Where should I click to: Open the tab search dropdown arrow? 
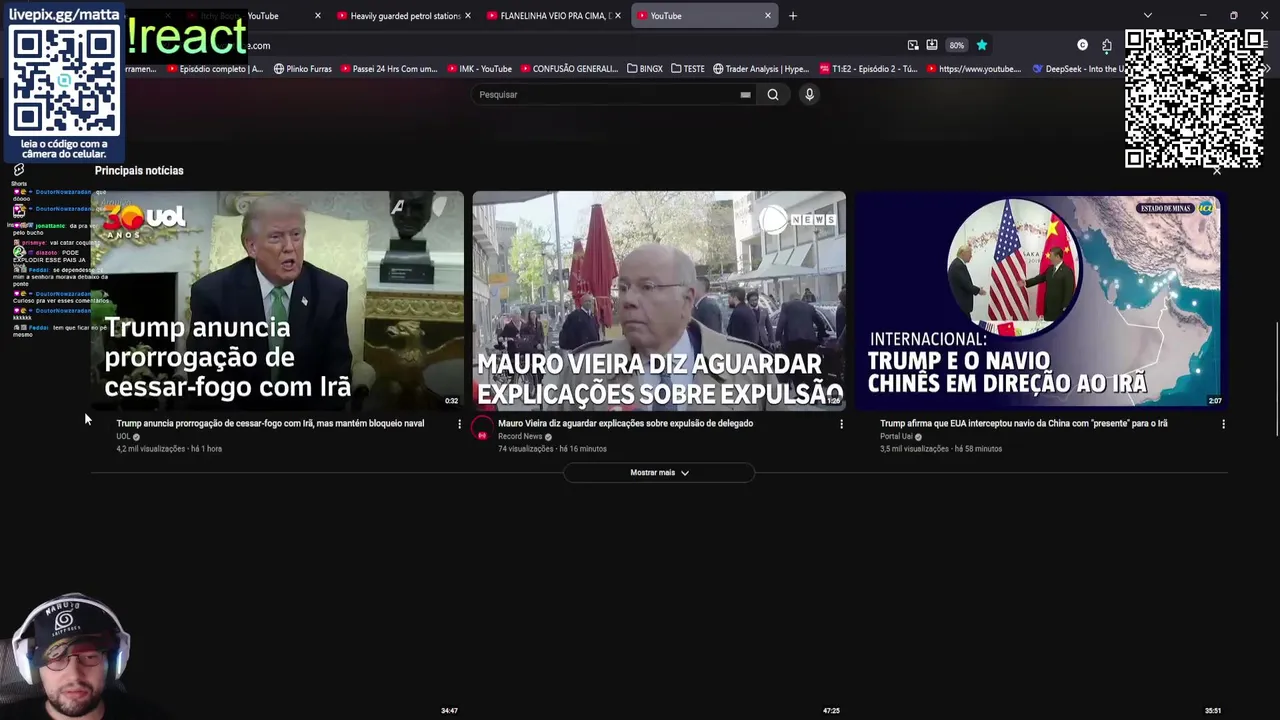(1148, 16)
